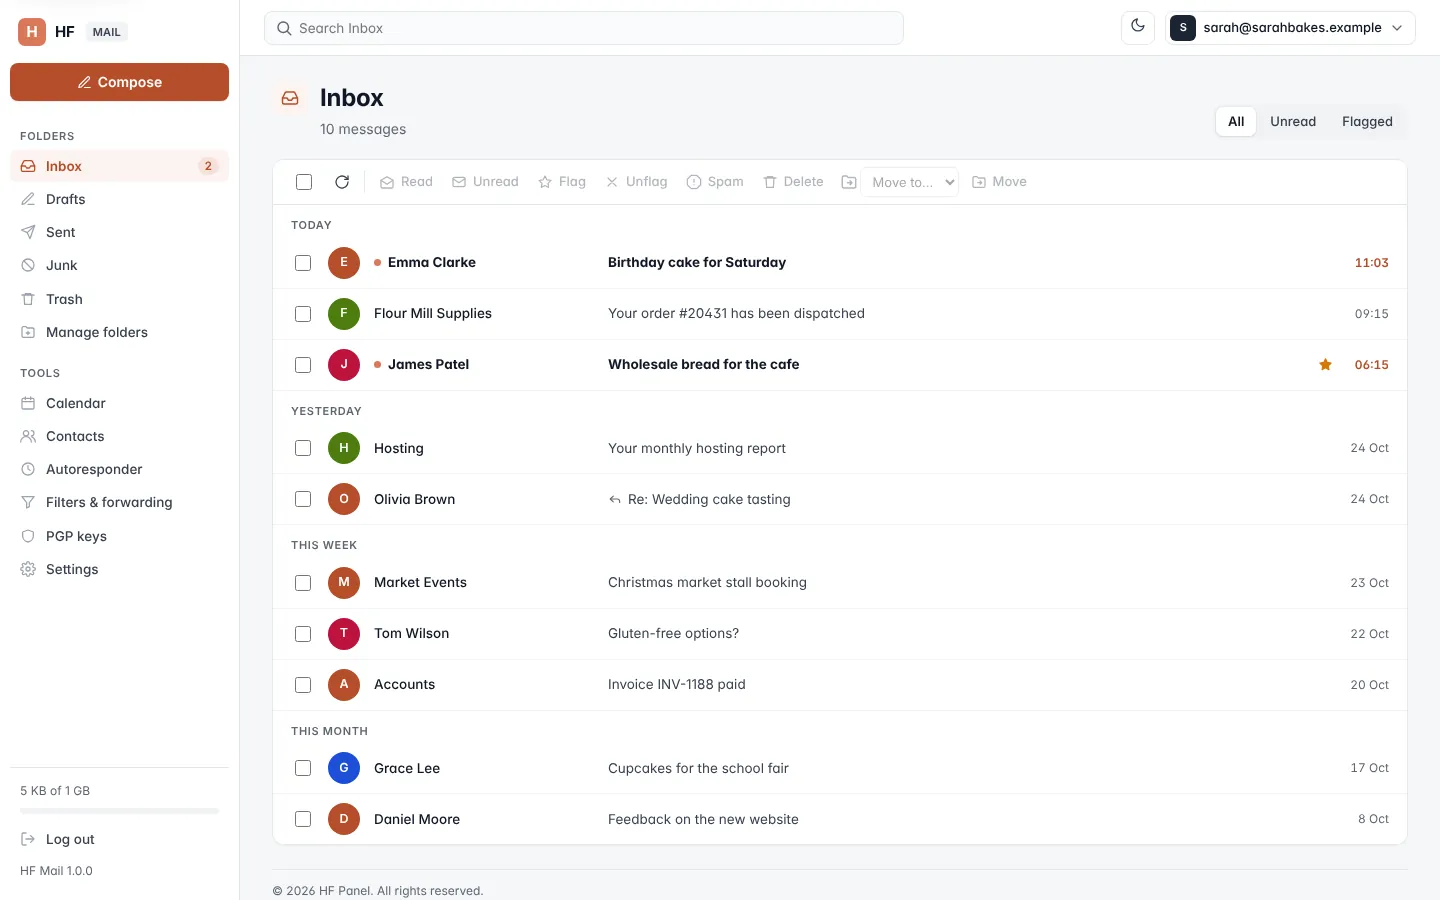Open the Drafts folder
1440x900 pixels.
click(x=119, y=199)
